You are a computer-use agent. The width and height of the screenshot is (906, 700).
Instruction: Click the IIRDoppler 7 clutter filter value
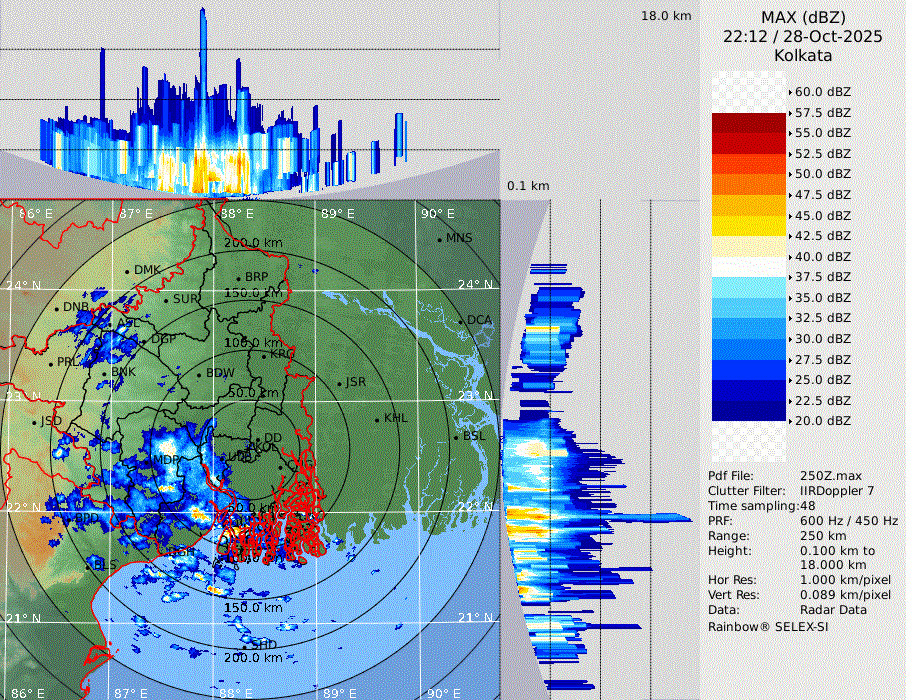click(838, 491)
